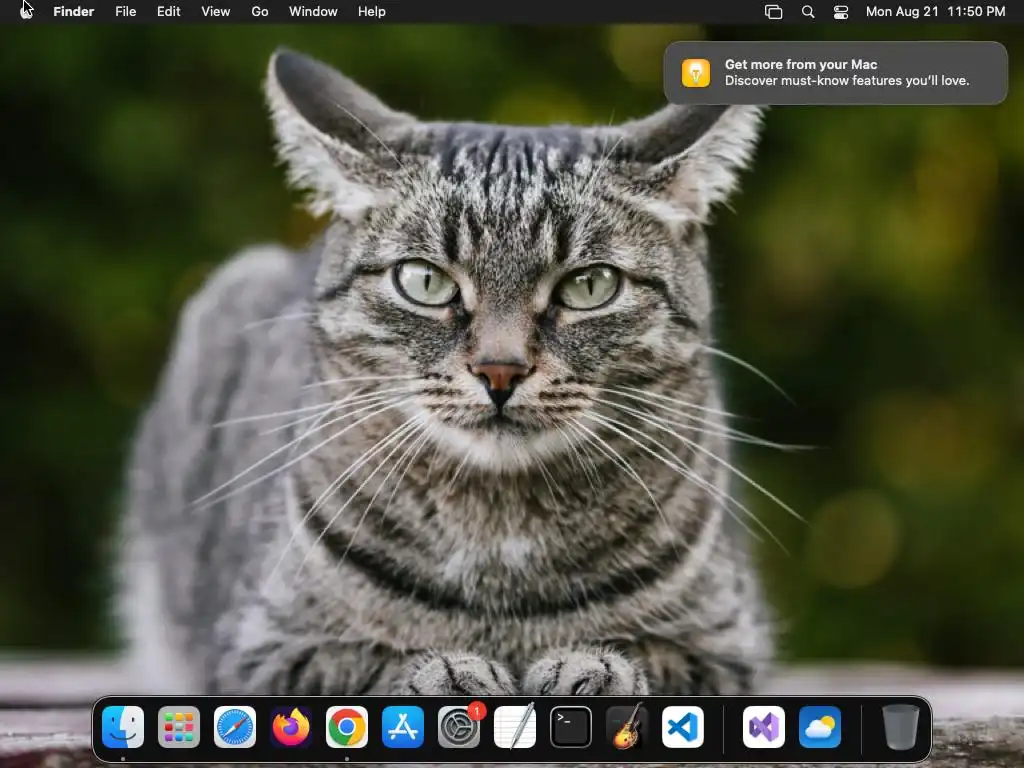
Task: Open Spotlight search magnifier
Action: (808, 12)
